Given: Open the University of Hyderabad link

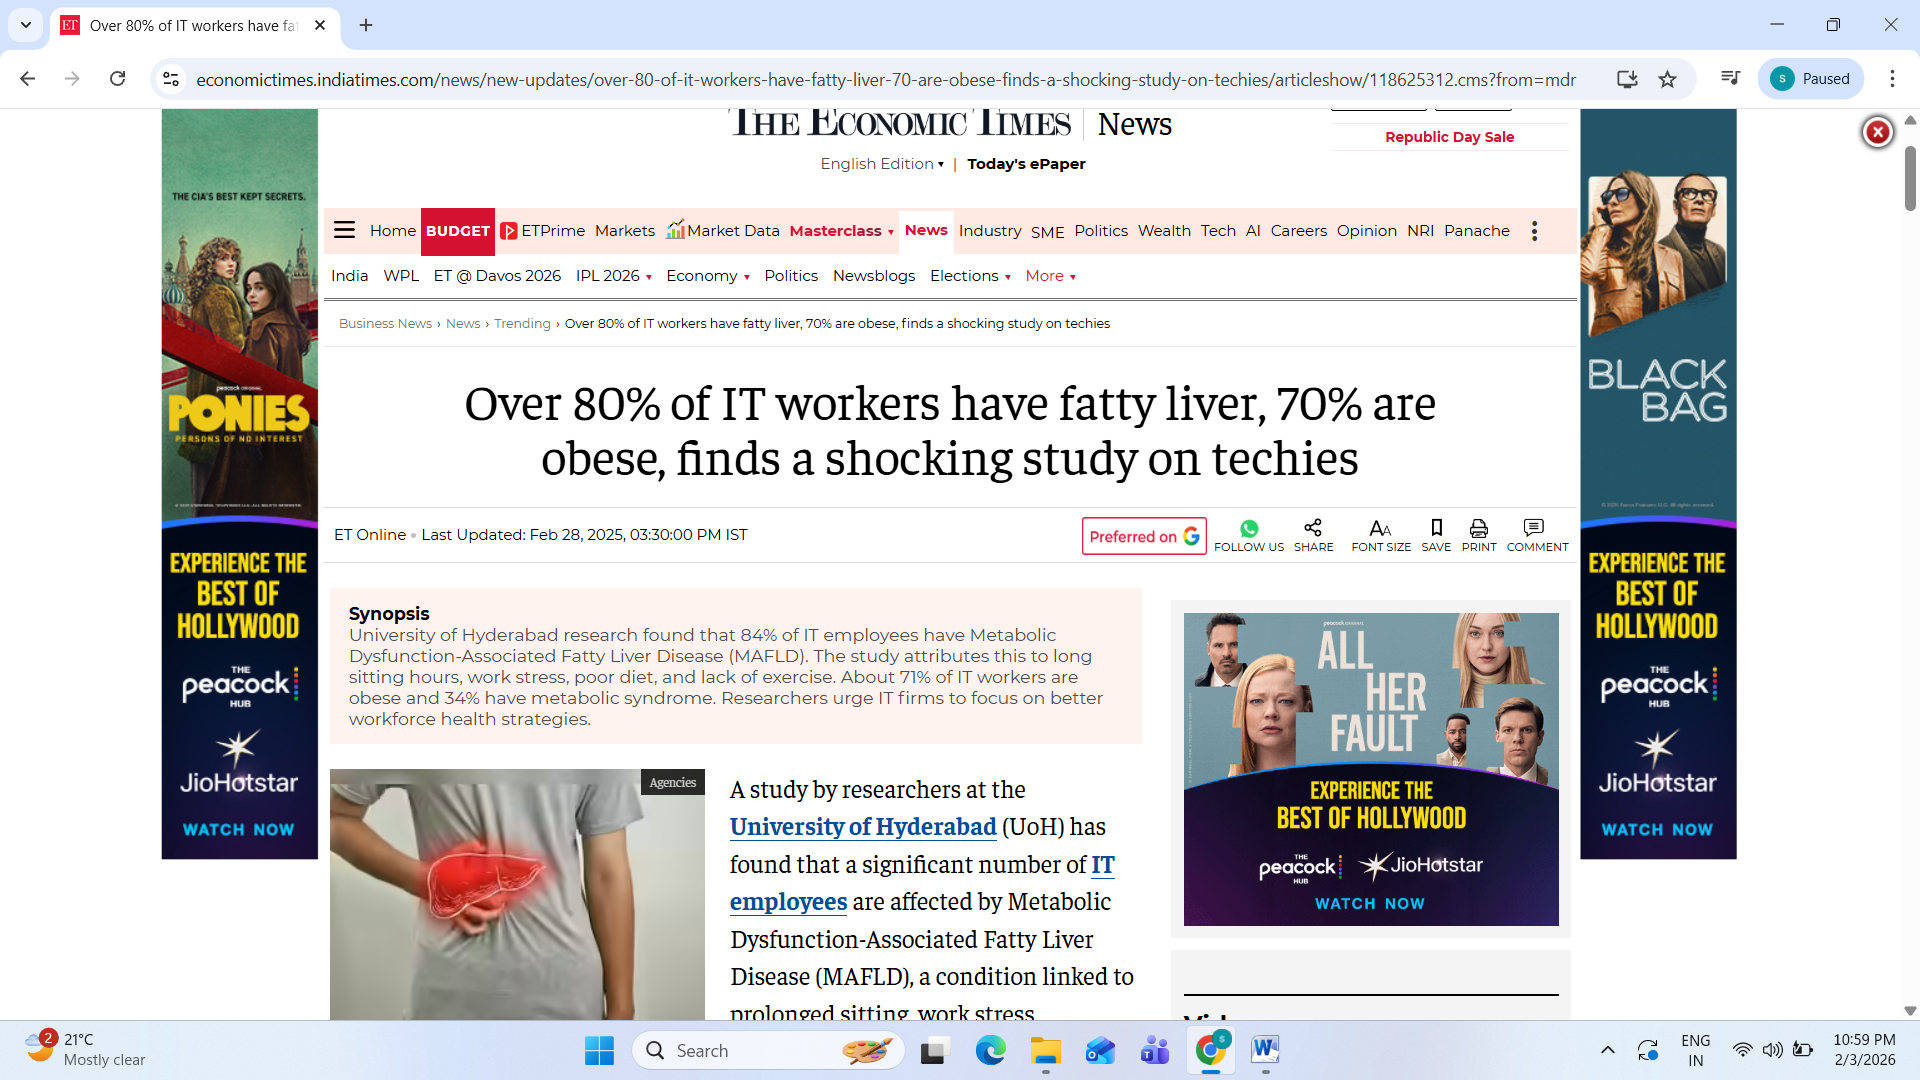Looking at the screenshot, I should (x=863, y=827).
